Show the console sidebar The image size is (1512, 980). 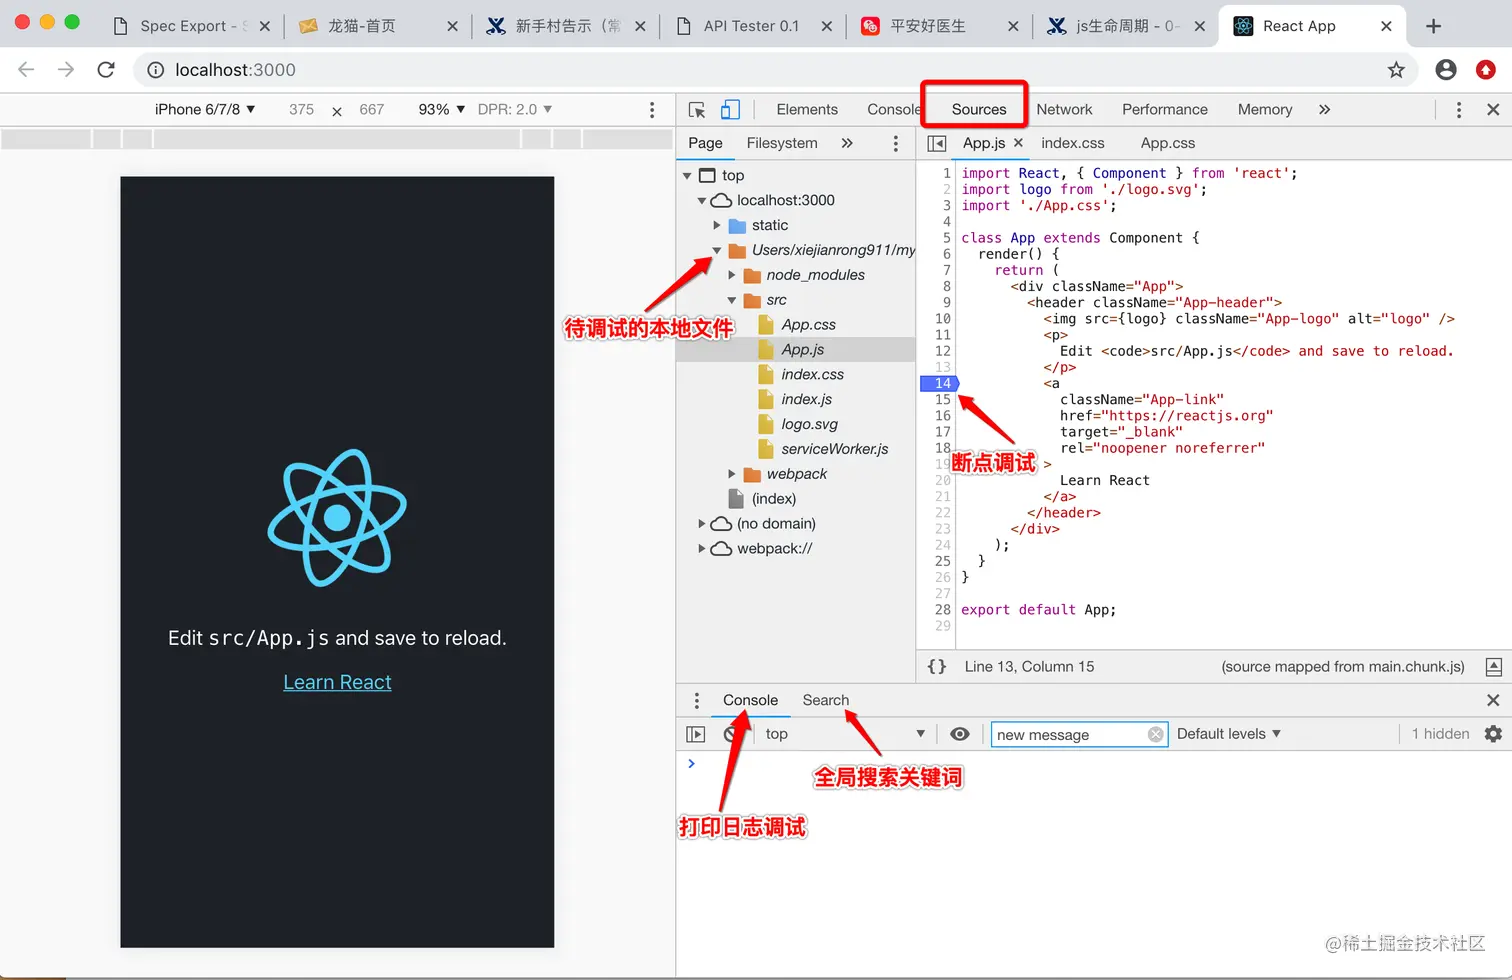[x=696, y=734]
